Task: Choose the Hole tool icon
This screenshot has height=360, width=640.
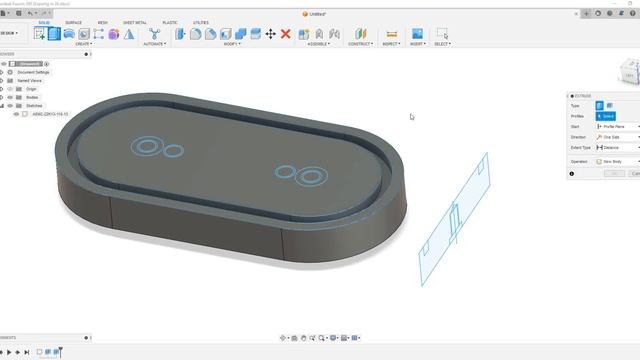Action: pyautogui.click(x=84, y=34)
